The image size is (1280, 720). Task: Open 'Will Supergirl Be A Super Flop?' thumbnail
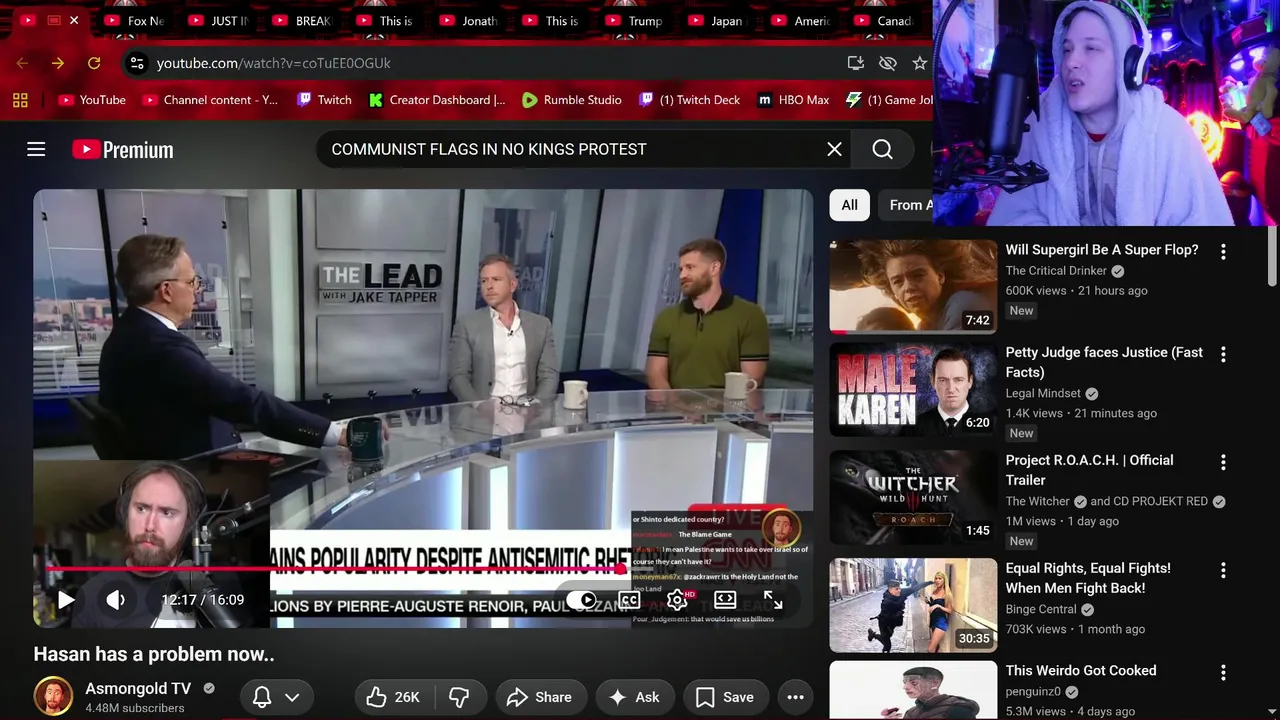913,286
